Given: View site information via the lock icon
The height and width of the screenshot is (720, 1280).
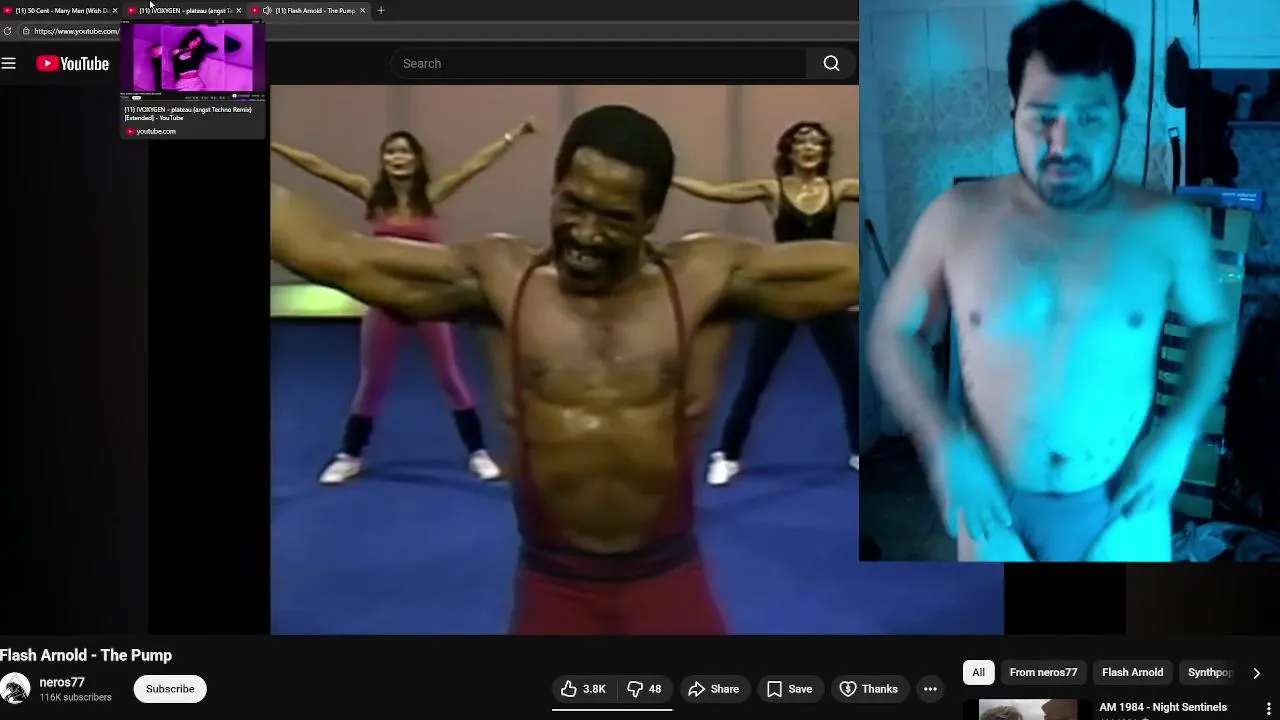Looking at the screenshot, I should click(x=26, y=31).
